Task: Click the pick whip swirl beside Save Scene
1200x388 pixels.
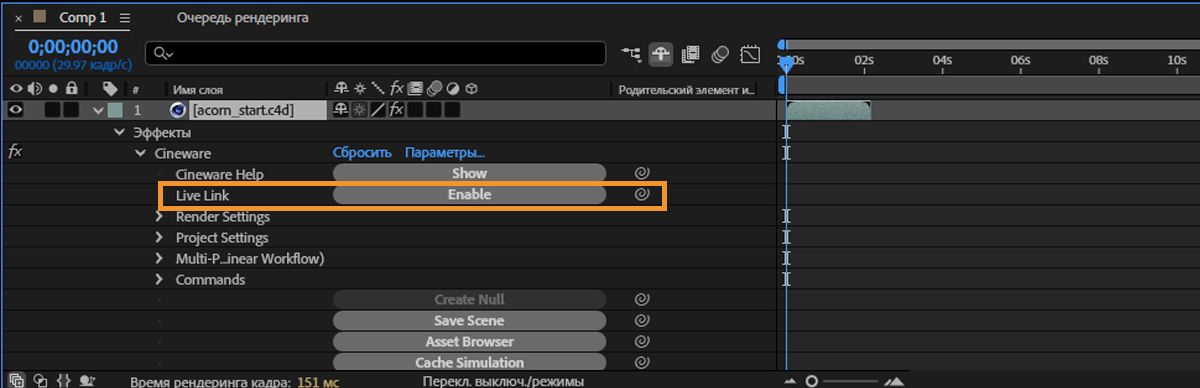Action: [x=643, y=320]
